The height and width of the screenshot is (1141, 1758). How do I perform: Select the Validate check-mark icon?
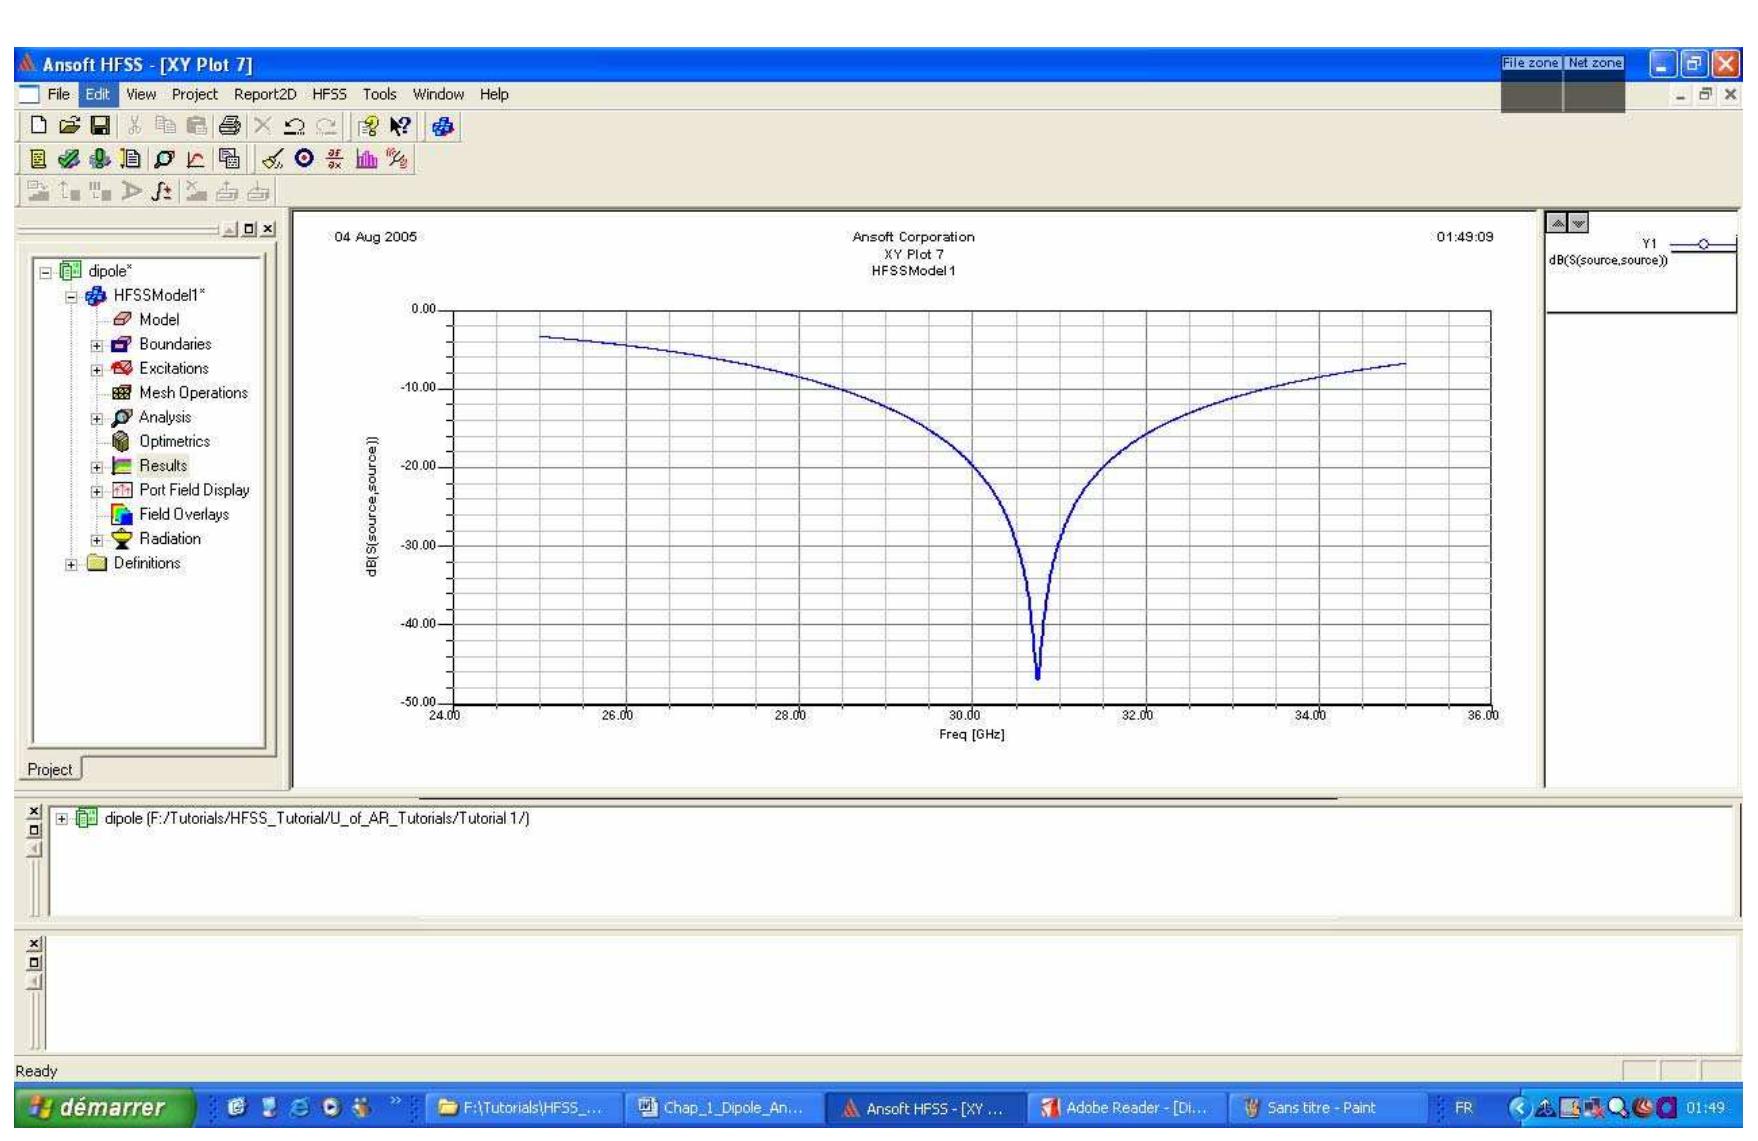[67, 160]
